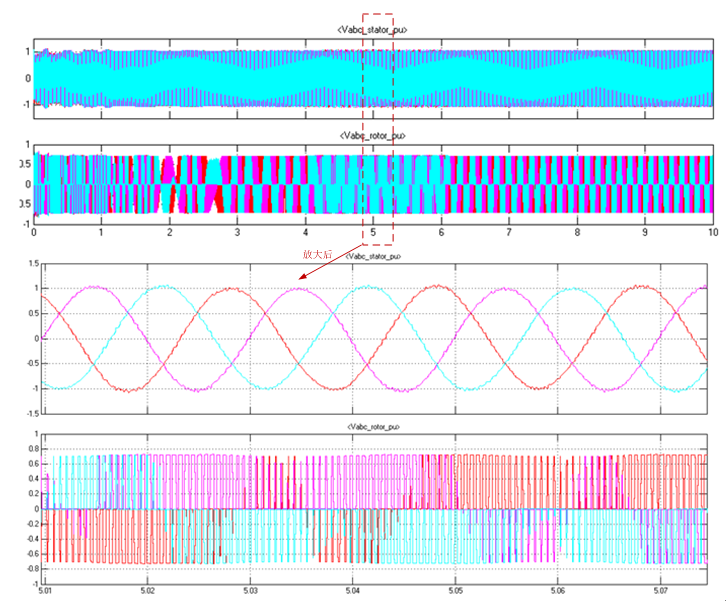Click the -0.2 y-axis label of the zoomed rotor plot
This screenshot has width=726, height=608.
click(x=33, y=524)
